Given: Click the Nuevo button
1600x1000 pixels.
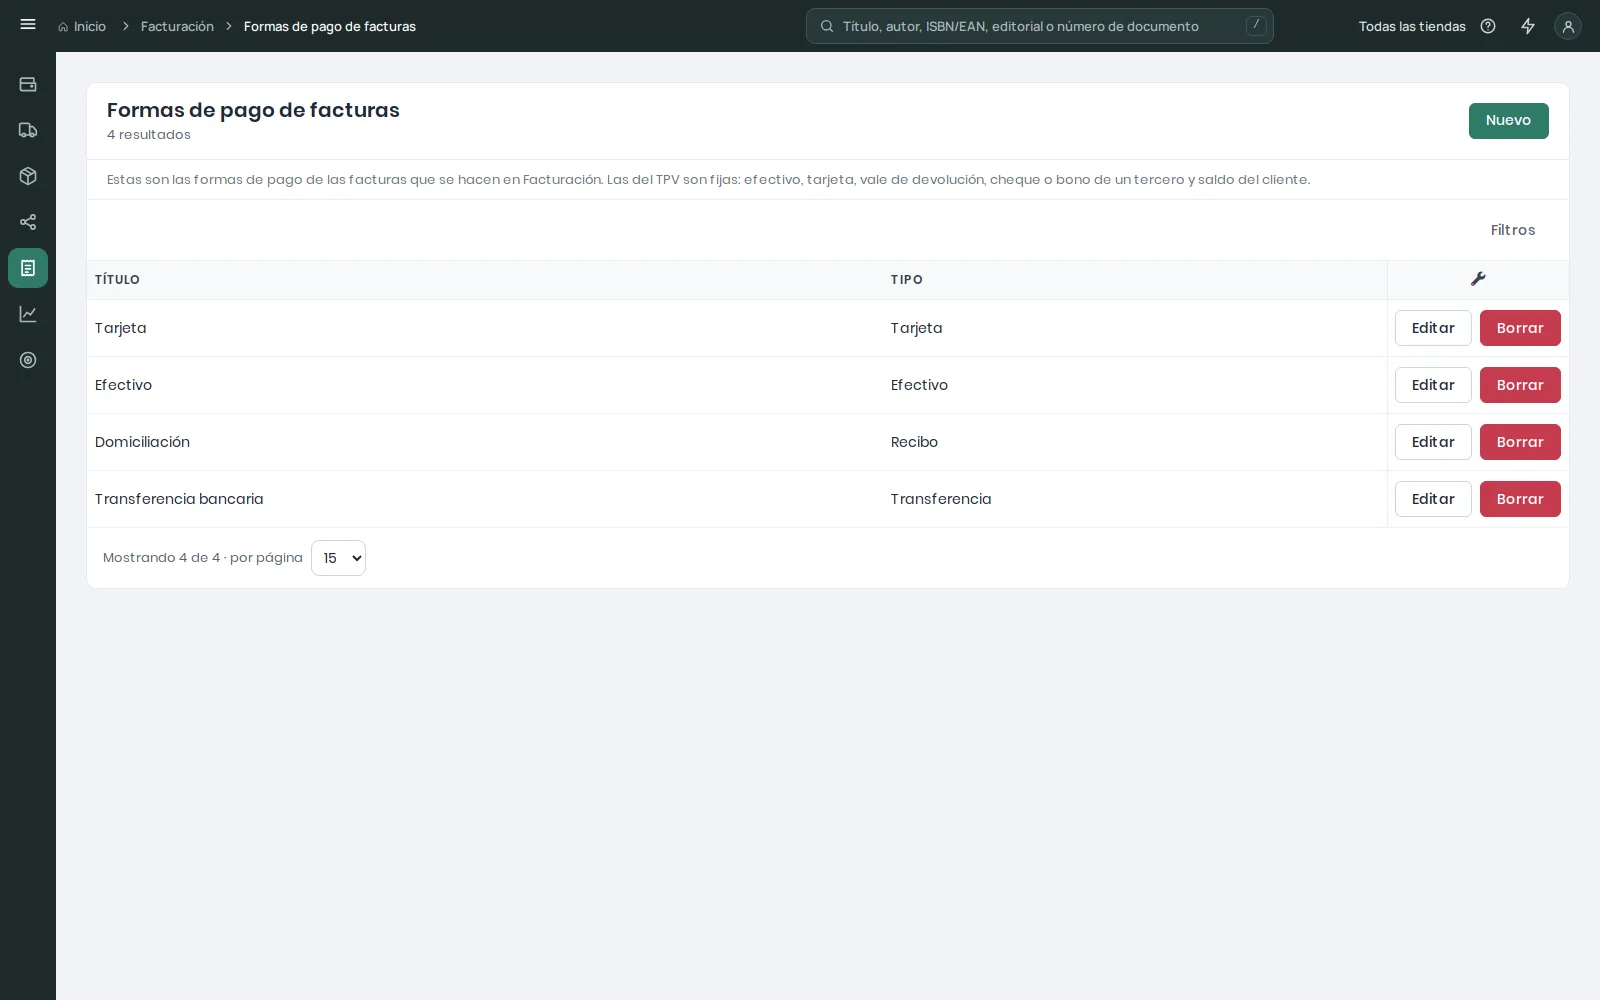Looking at the screenshot, I should click(1508, 121).
